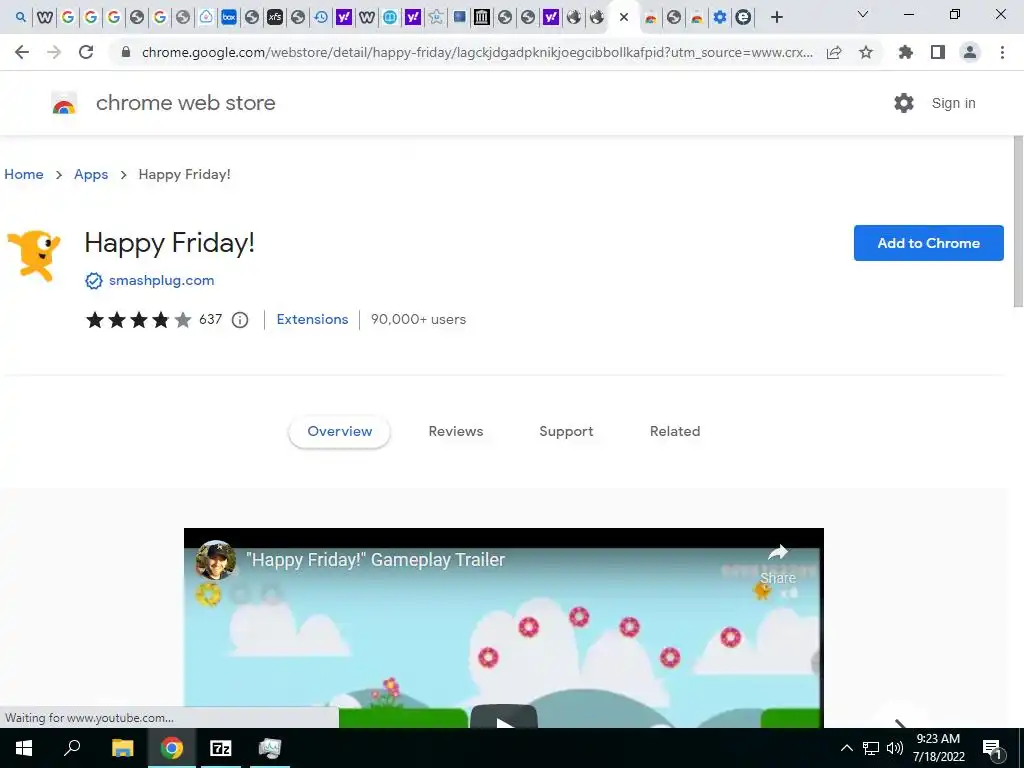Open the rating count 637
1024x768 pixels.
(x=210, y=319)
